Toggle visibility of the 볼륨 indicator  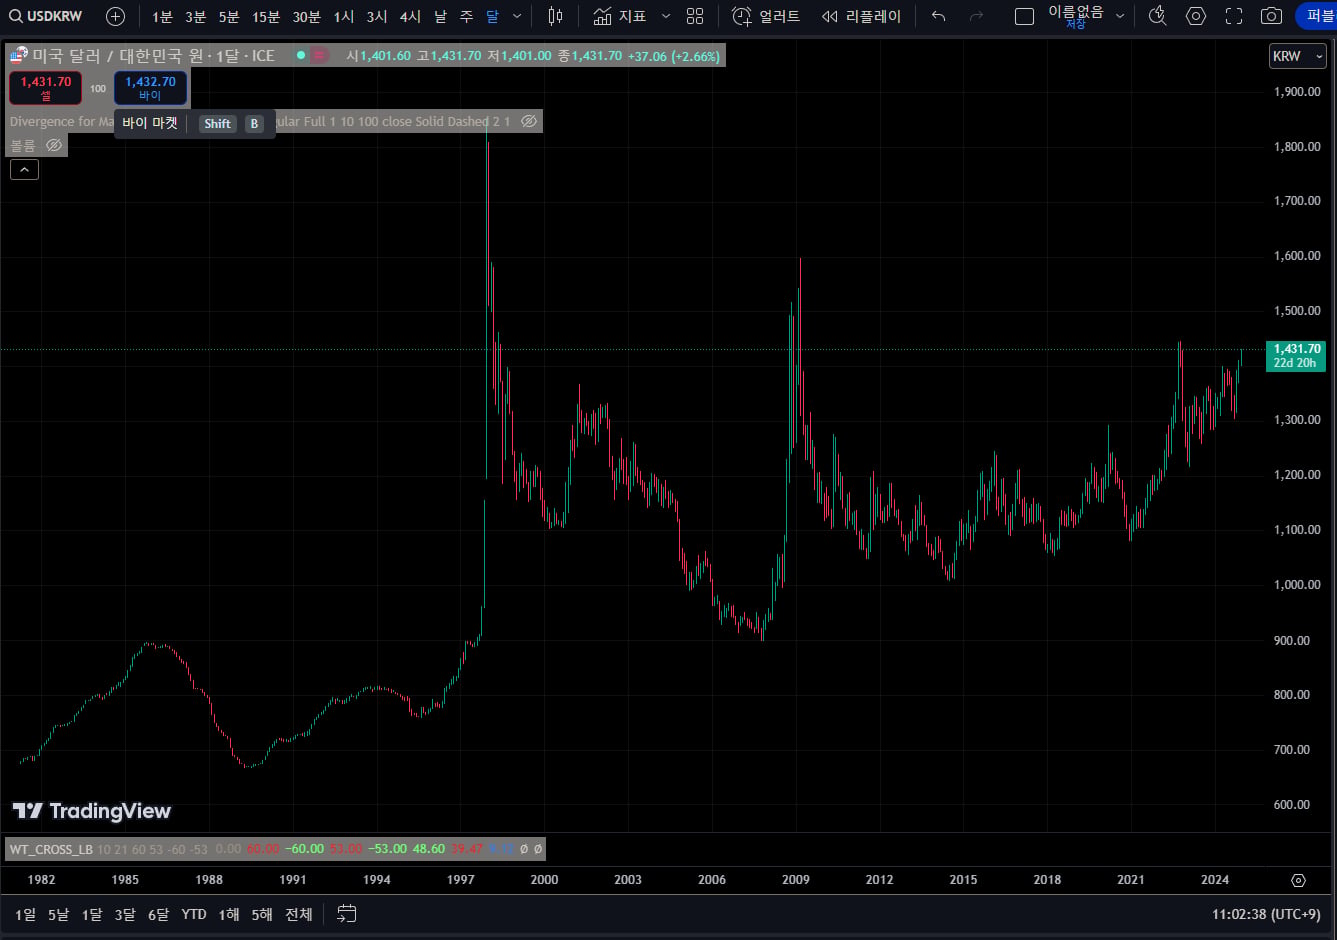54,145
